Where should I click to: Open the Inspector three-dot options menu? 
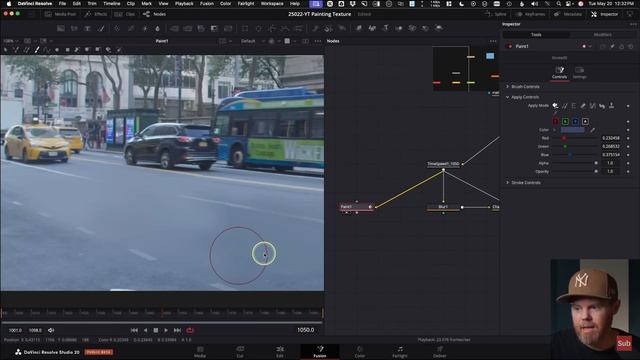pos(633,24)
